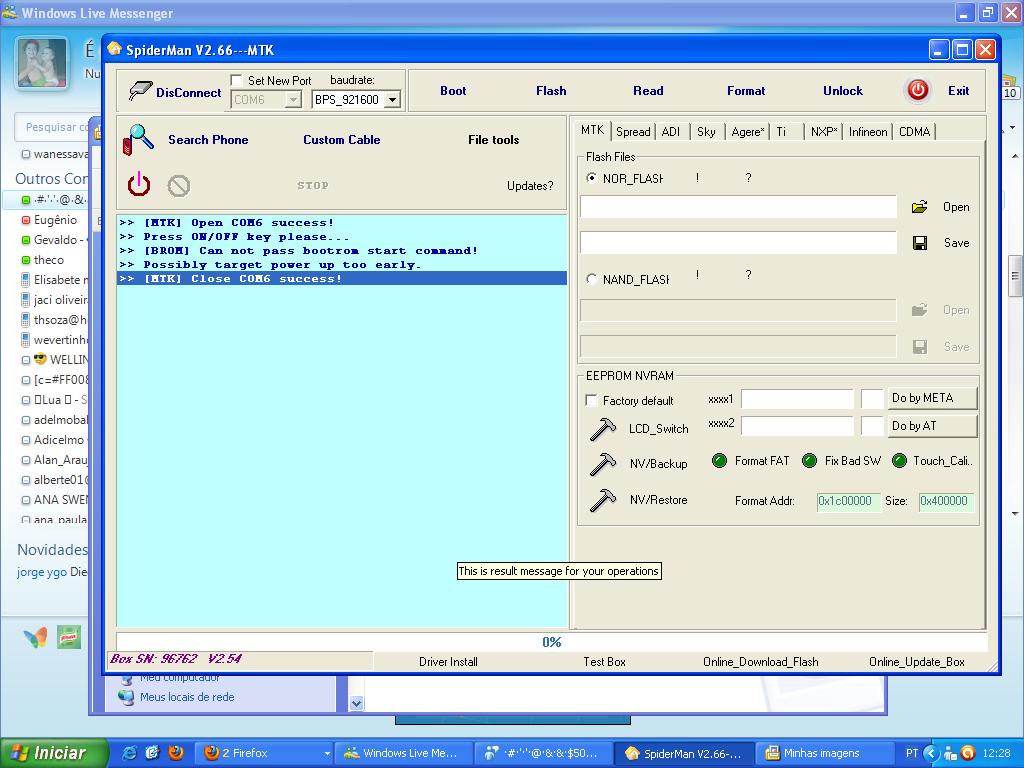Click the Updates? link

click(530, 186)
